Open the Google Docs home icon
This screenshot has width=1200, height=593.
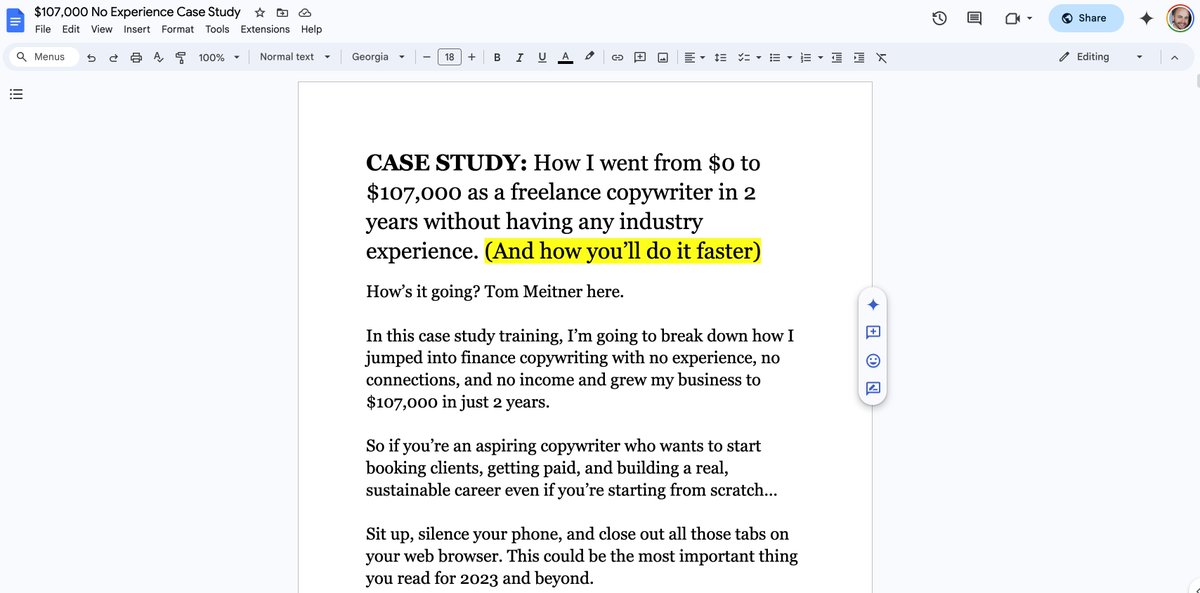point(15,20)
